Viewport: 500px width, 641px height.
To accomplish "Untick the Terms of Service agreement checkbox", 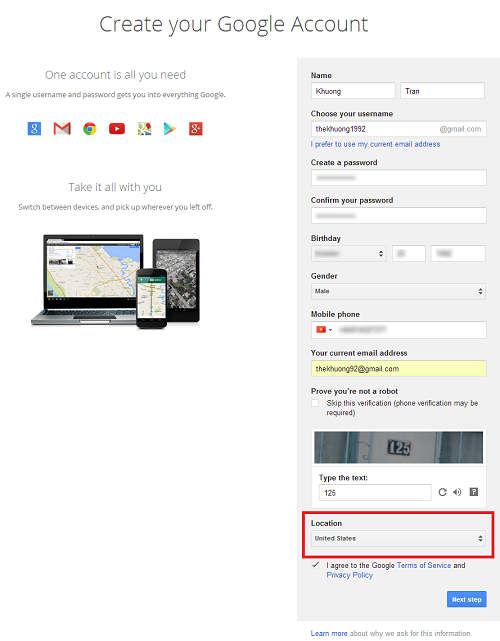I will pos(315,565).
